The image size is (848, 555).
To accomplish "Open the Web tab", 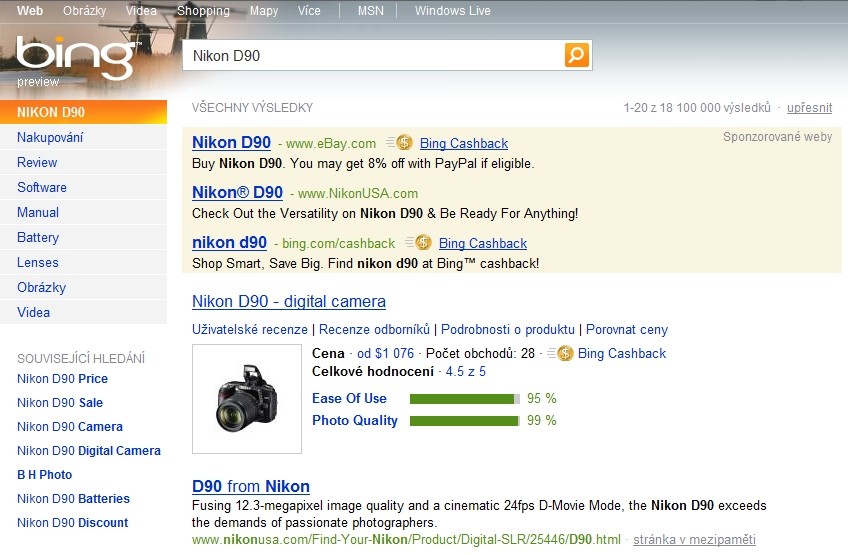I will tap(30, 10).
